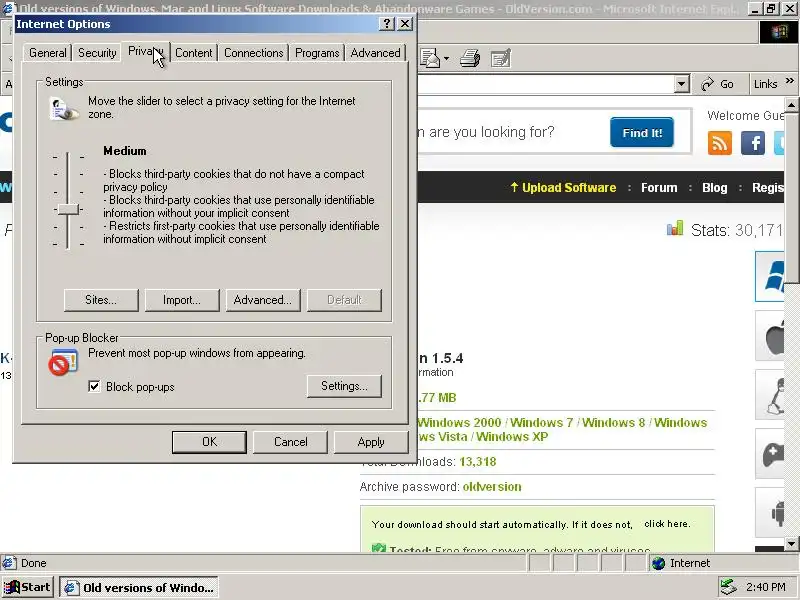This screenshot has height=600, width=800.
Task: Select the Privacy tab
Action: 145,52
